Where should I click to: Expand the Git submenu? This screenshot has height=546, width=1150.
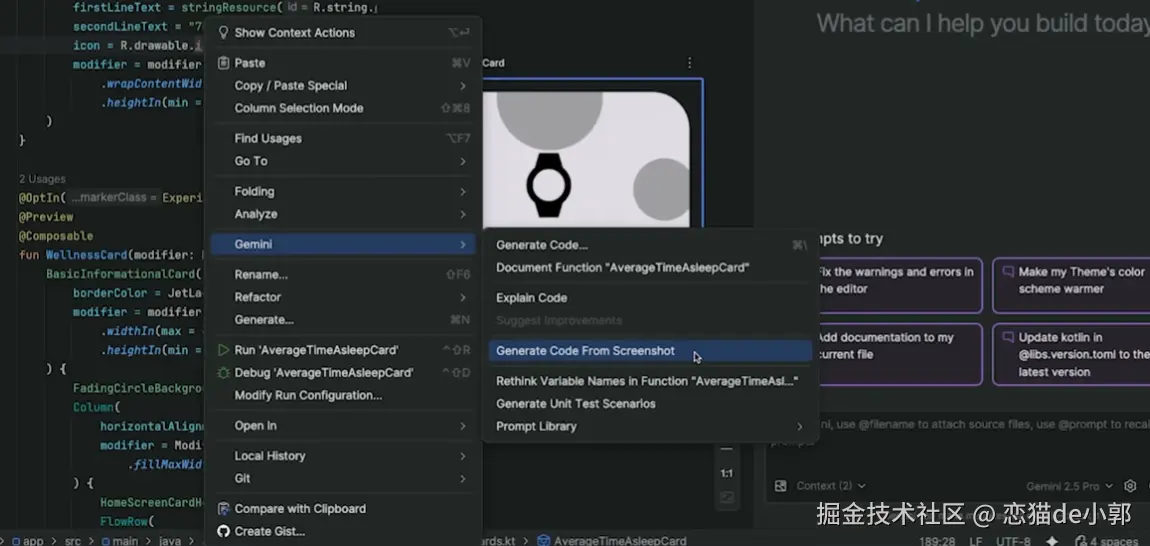[x=343, y=478]
